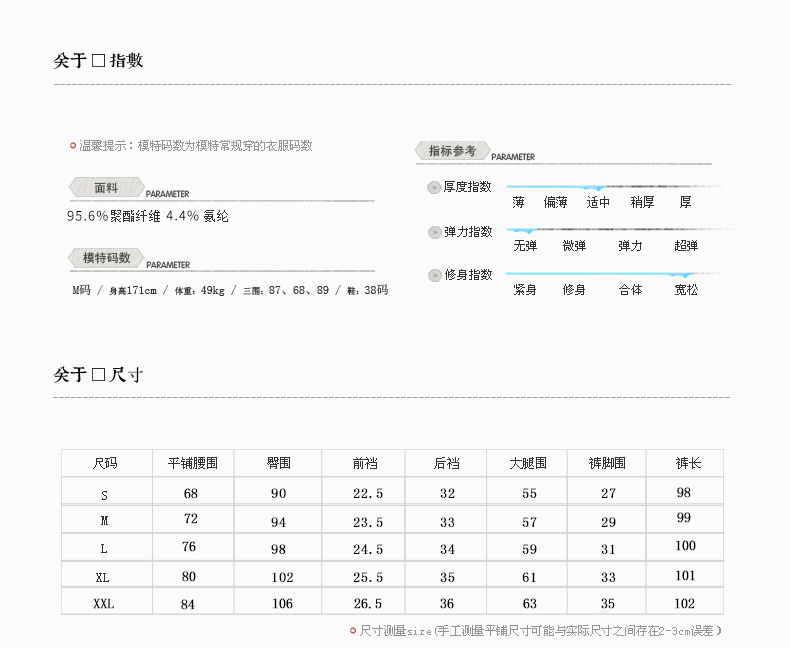Click waist value 72 in row M
The height and width of the screenshot is (648, 790).
coord(191,519)
